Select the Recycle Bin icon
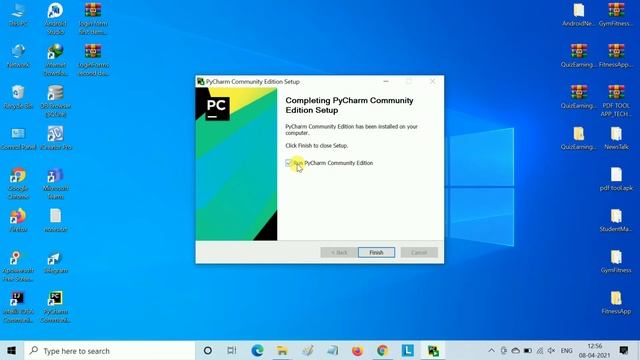 pos(18,97)
